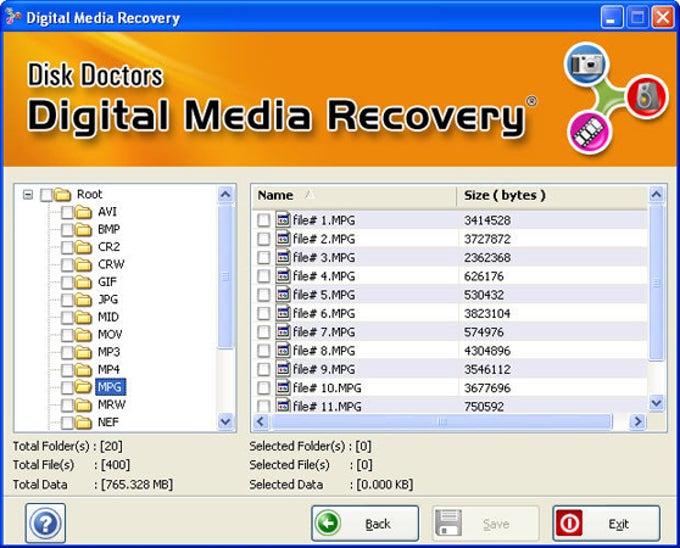This screenshot has height=548, width=680.
Task: Click the video file icon of file# 3.MPG
Action: (x=283, y=257)
